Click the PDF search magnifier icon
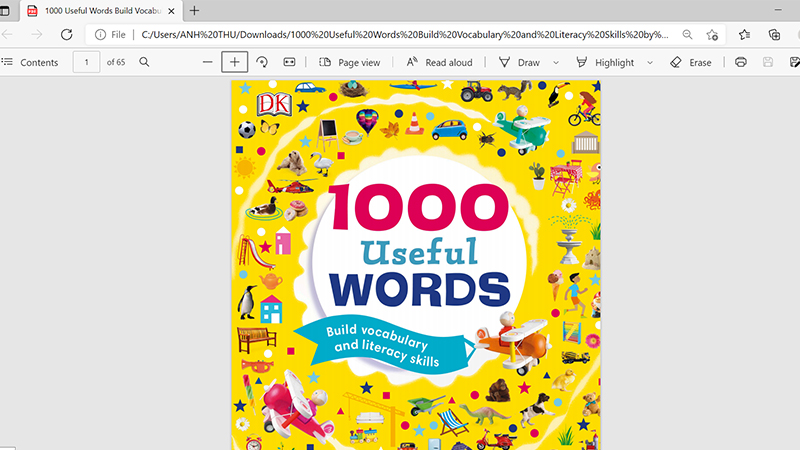Image resolution: width=800 pixels, height=450 pixels. 144,62
